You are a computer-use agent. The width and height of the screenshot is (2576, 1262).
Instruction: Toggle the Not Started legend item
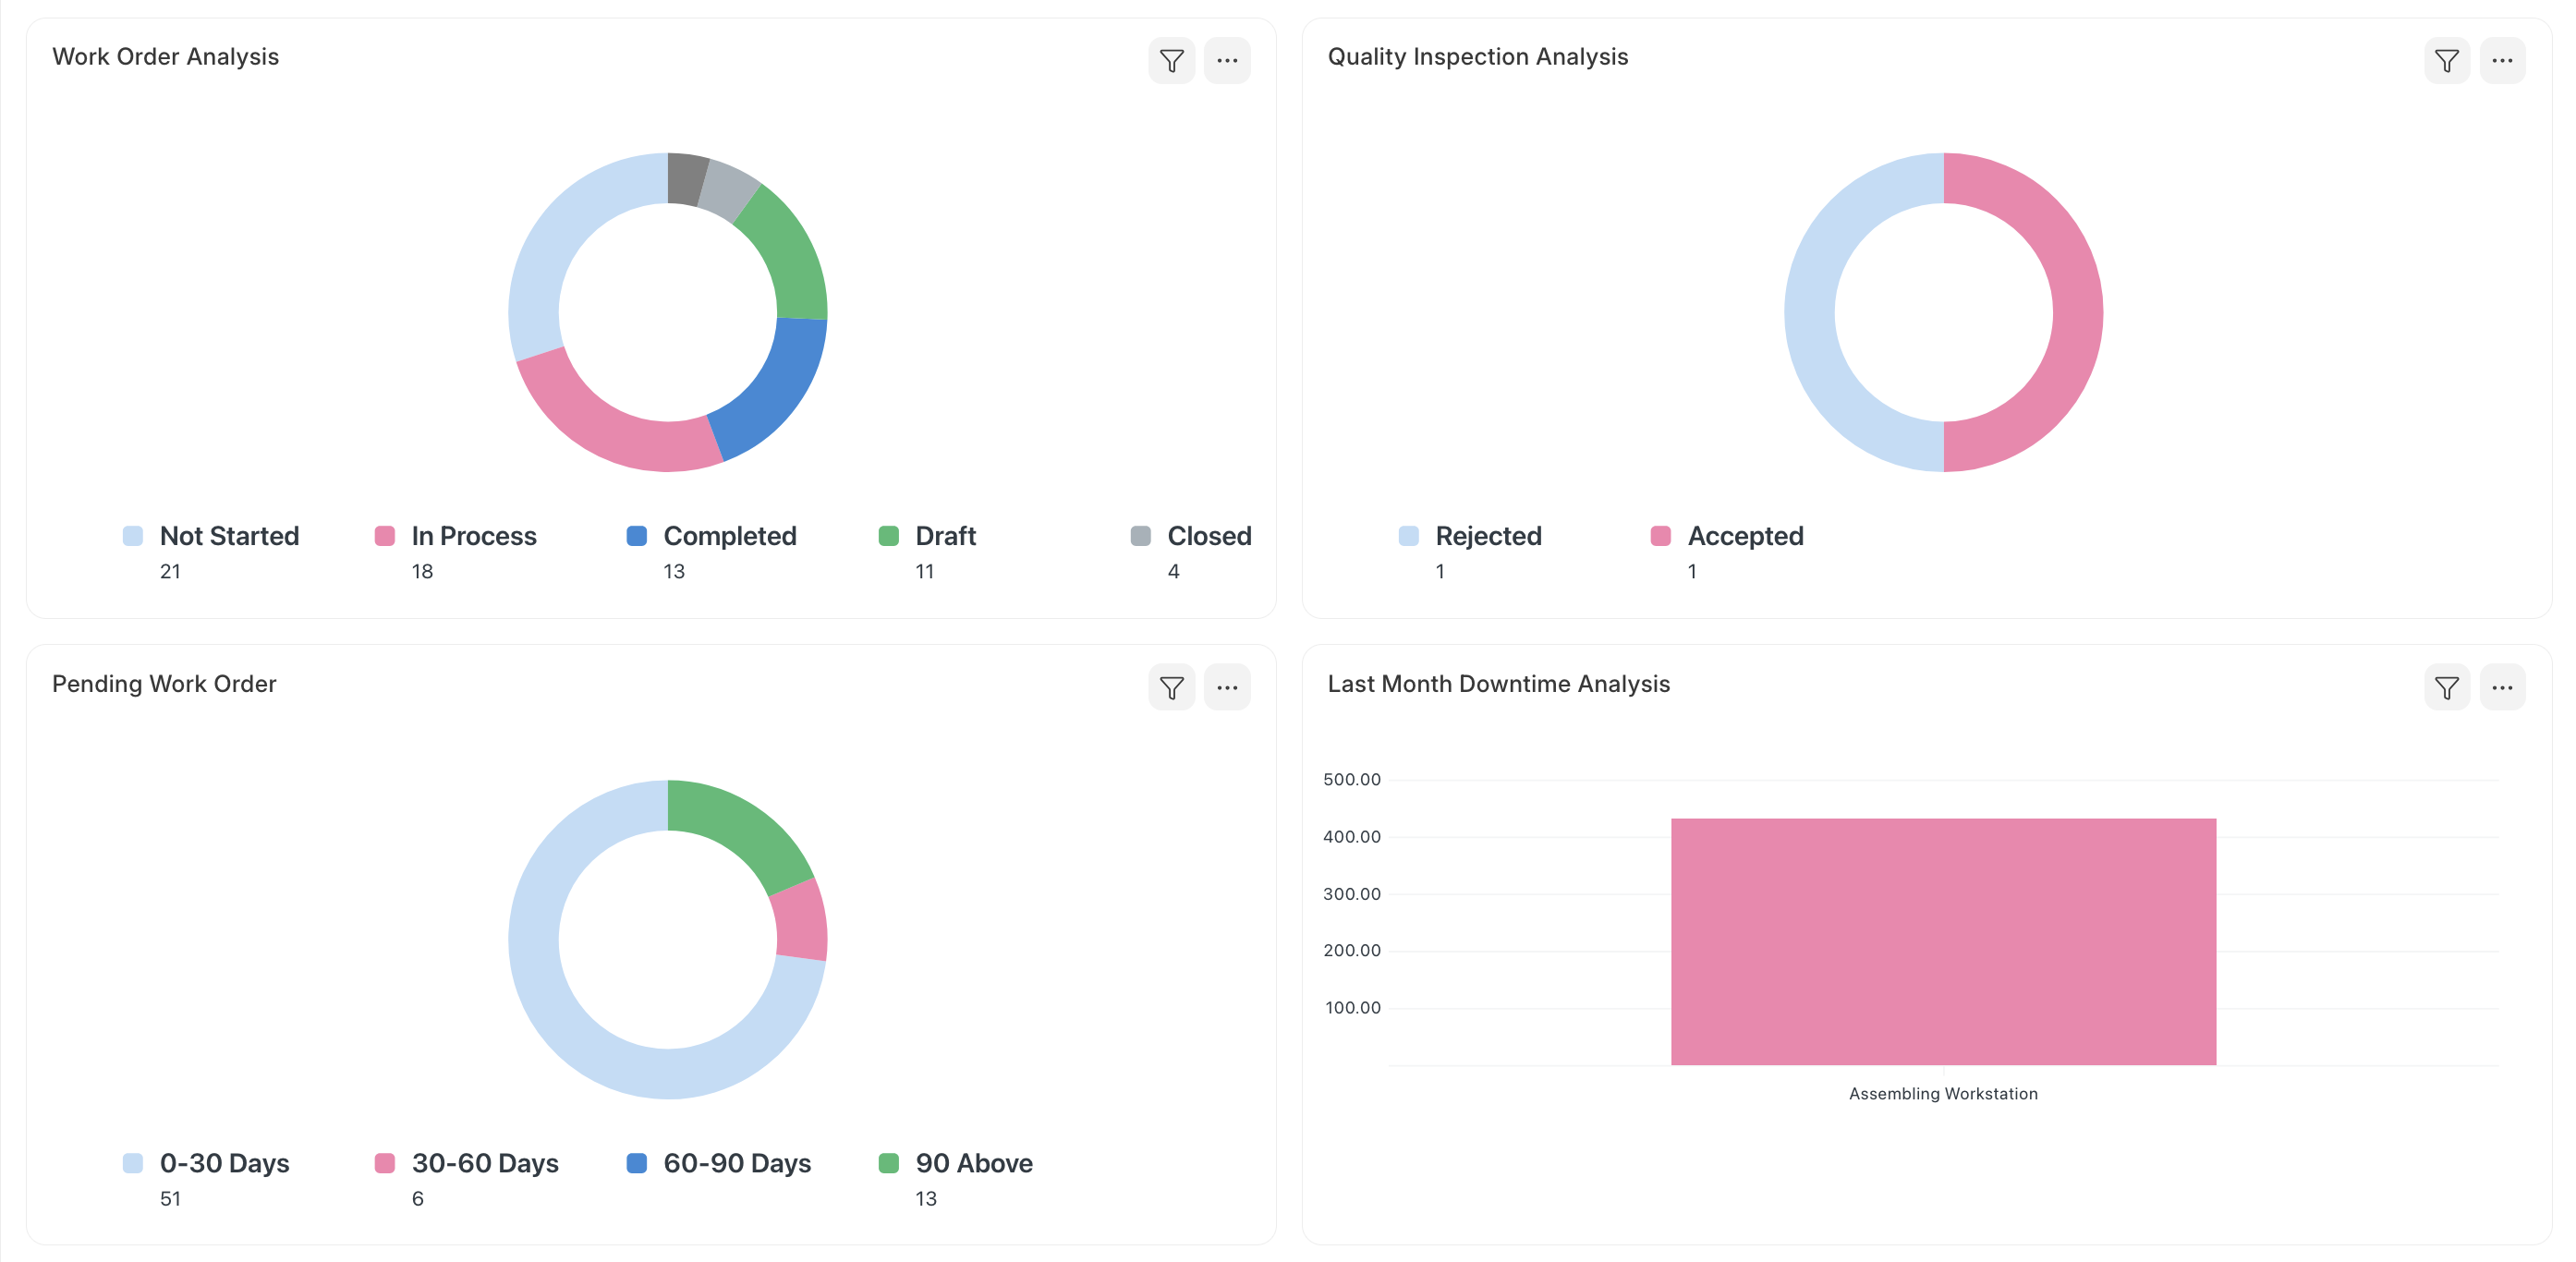point(229,536)
